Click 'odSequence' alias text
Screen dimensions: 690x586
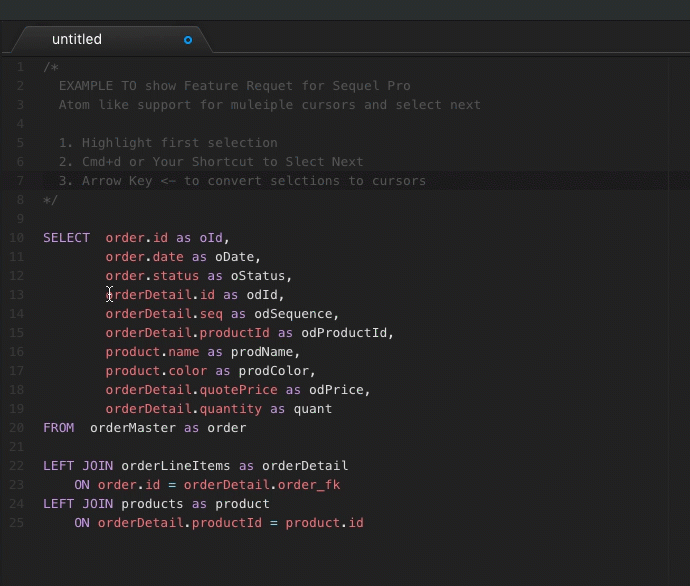[293, 314]
